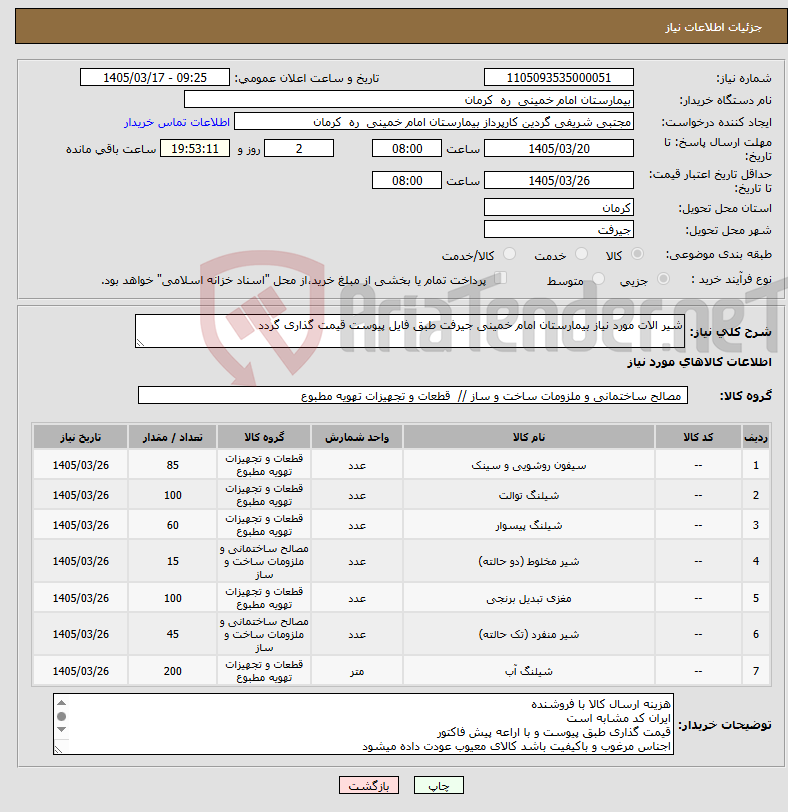Select the خدمت radio button
This screenshot has width=788, height=812.
pyautogui.click(x=581, y=254)
